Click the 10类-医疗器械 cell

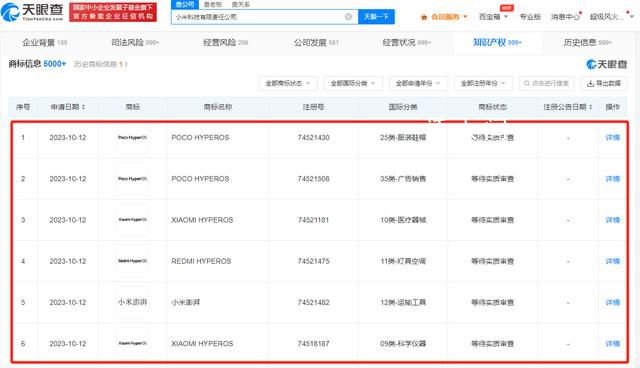[x=403, y=220]
